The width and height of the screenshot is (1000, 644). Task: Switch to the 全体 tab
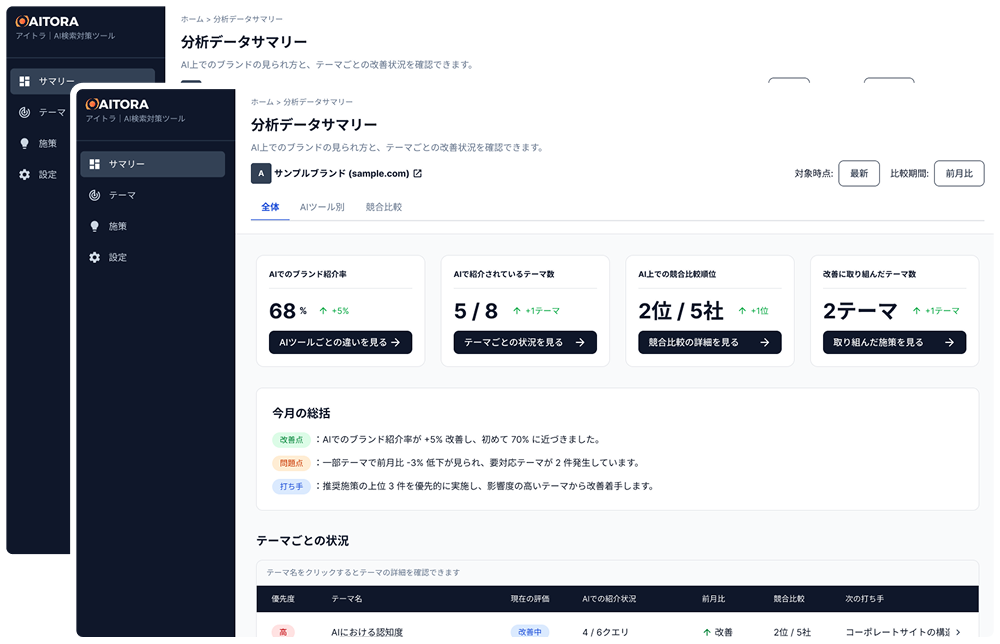(270, 207)
